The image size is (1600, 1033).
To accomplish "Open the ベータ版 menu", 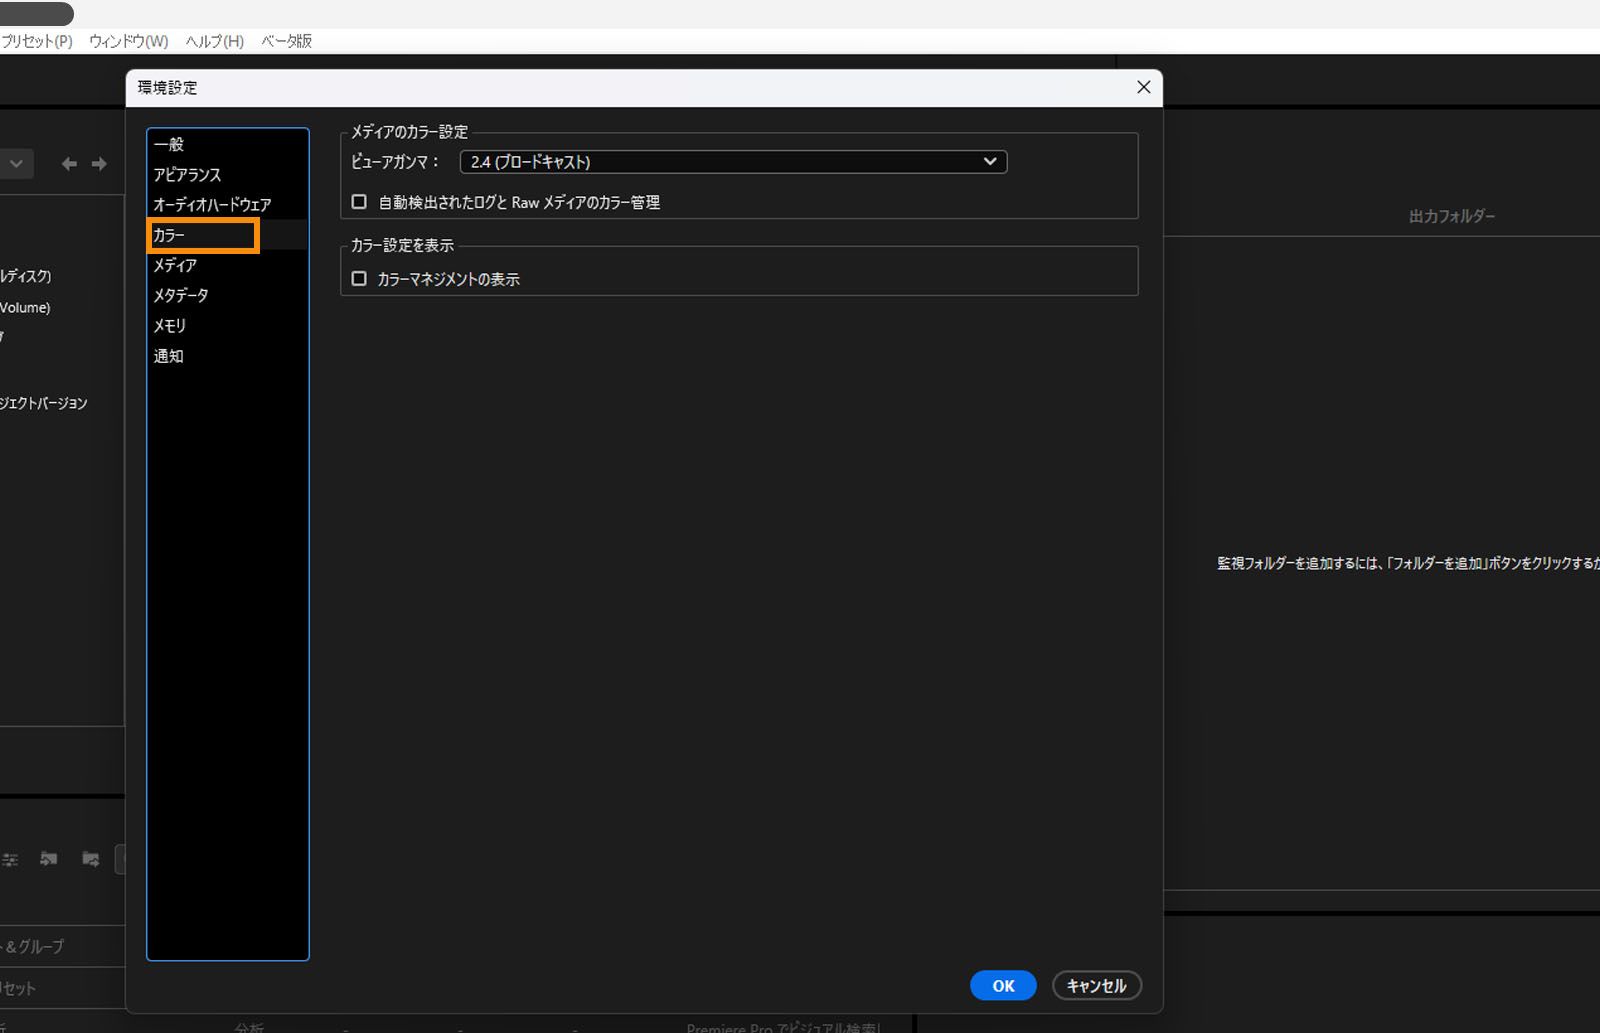I will pyautogui.click(x=287, y=41).
